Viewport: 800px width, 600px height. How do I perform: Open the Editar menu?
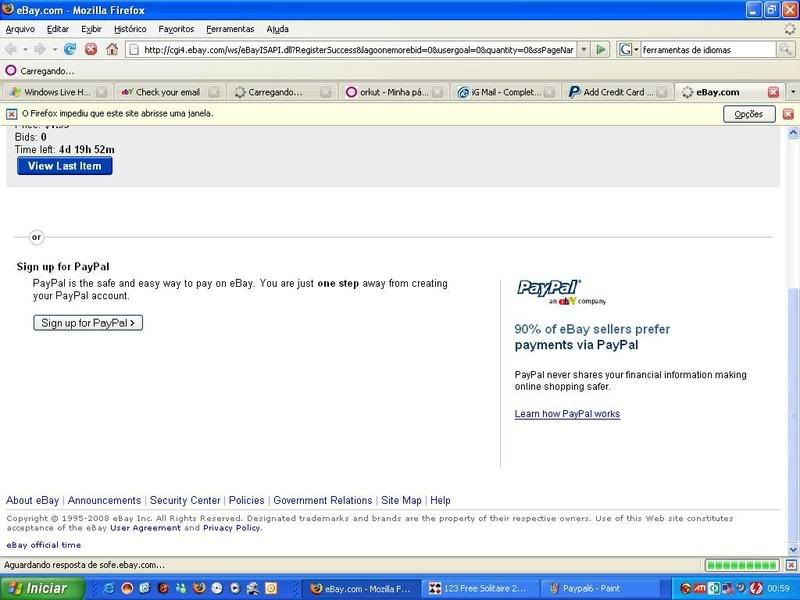pos(58,29)
